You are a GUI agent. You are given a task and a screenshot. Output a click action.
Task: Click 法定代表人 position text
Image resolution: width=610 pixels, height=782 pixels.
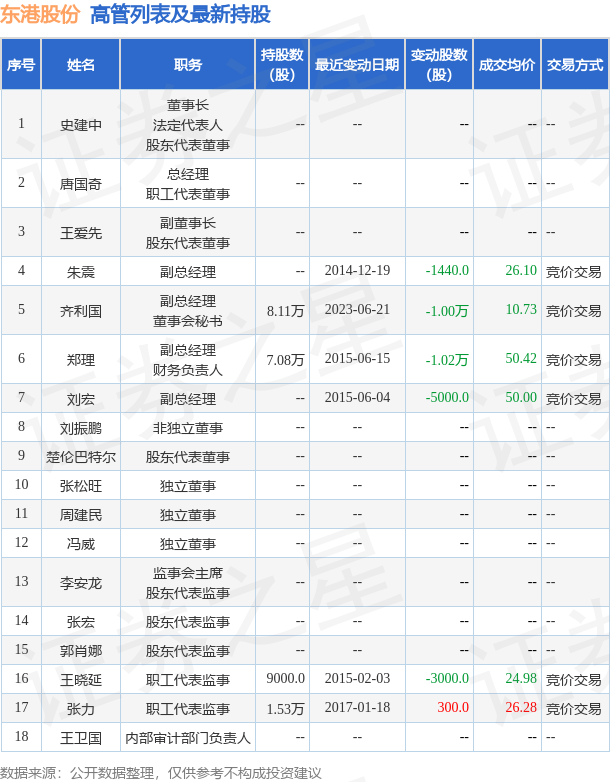pyautogui.click(x=188, y=125)
